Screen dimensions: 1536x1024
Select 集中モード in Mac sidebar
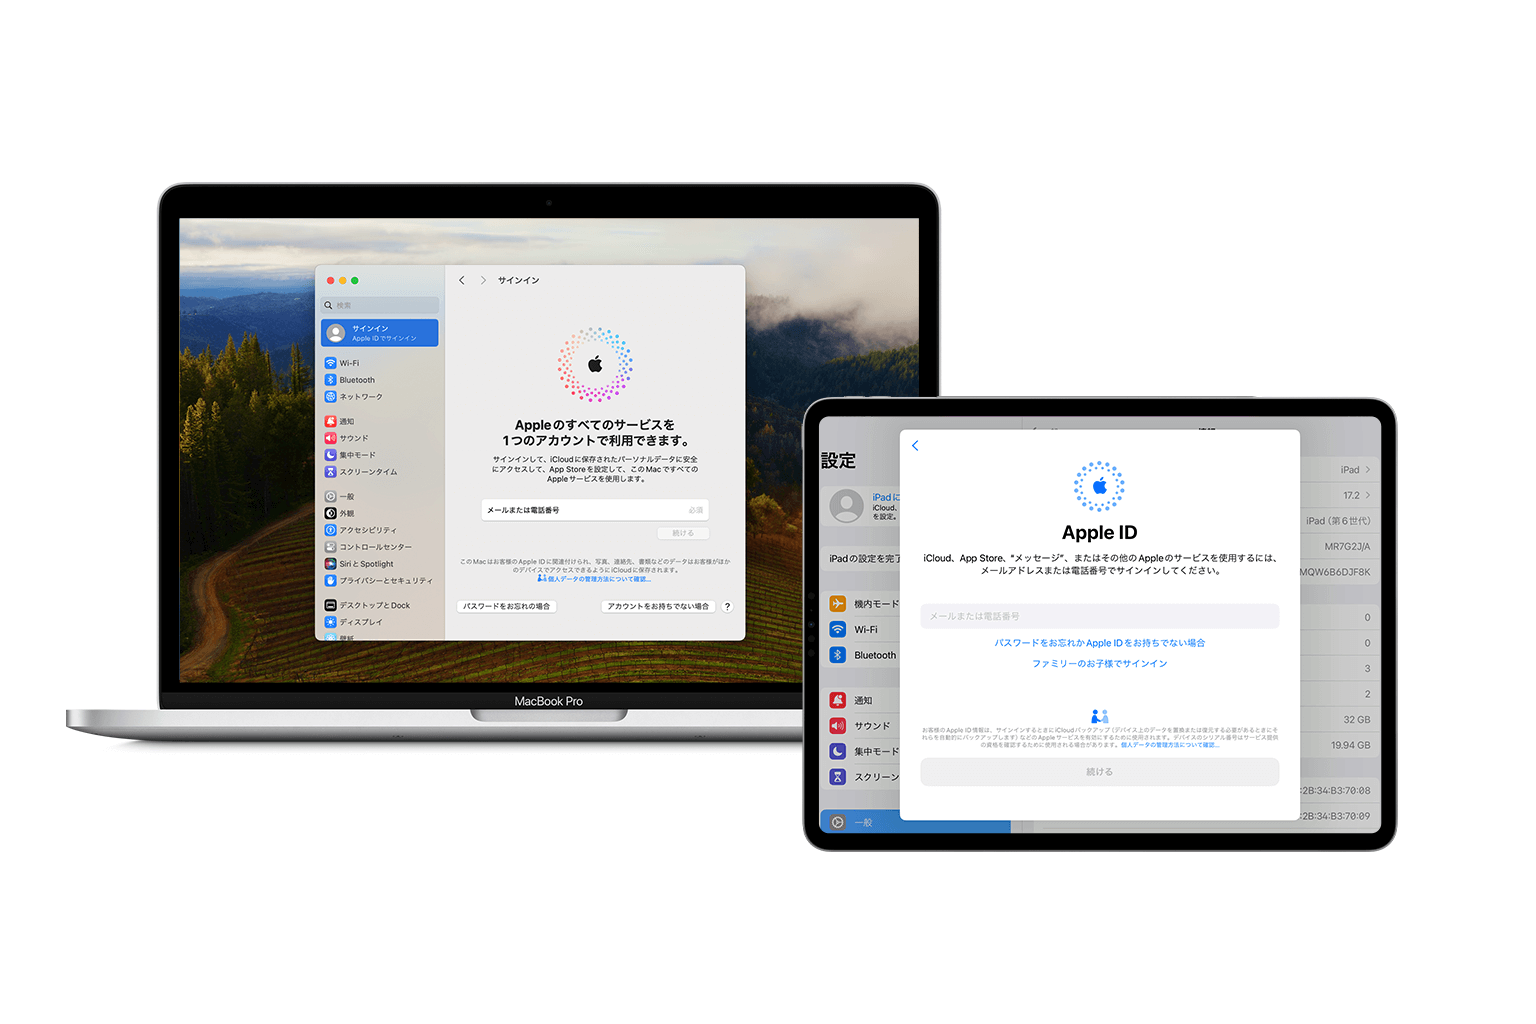pos(357,455)
